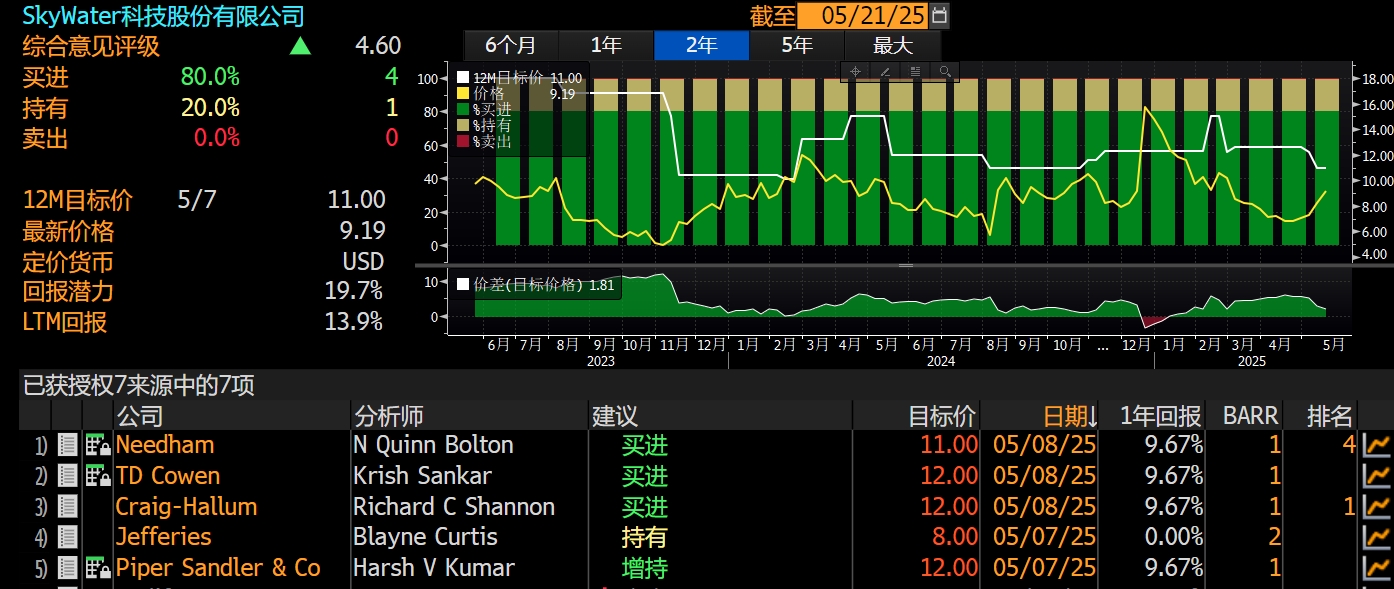This screenshot has height=589, width=1394.
Task: Click the 已获授权7来源中的7项 header text
Action: pyautogui.click(x=139, y=385)
